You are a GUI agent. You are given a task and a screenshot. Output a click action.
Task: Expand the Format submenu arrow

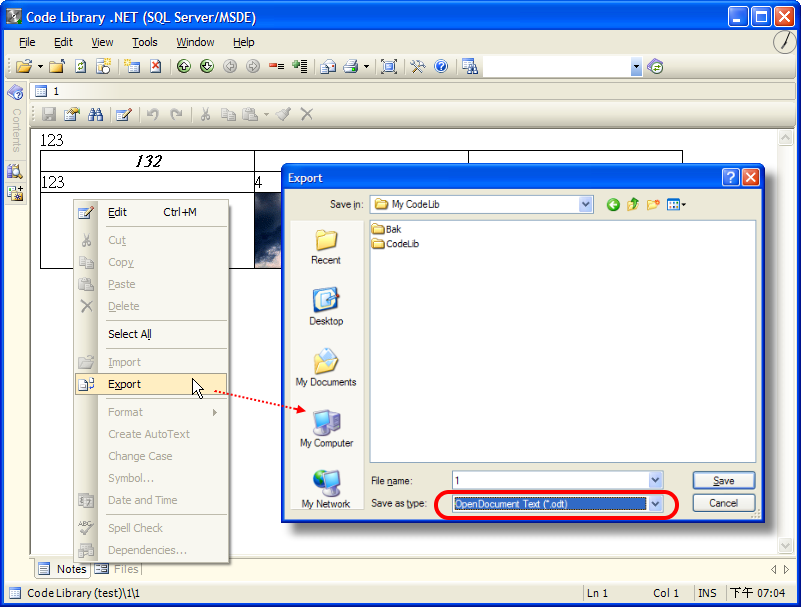215,412
